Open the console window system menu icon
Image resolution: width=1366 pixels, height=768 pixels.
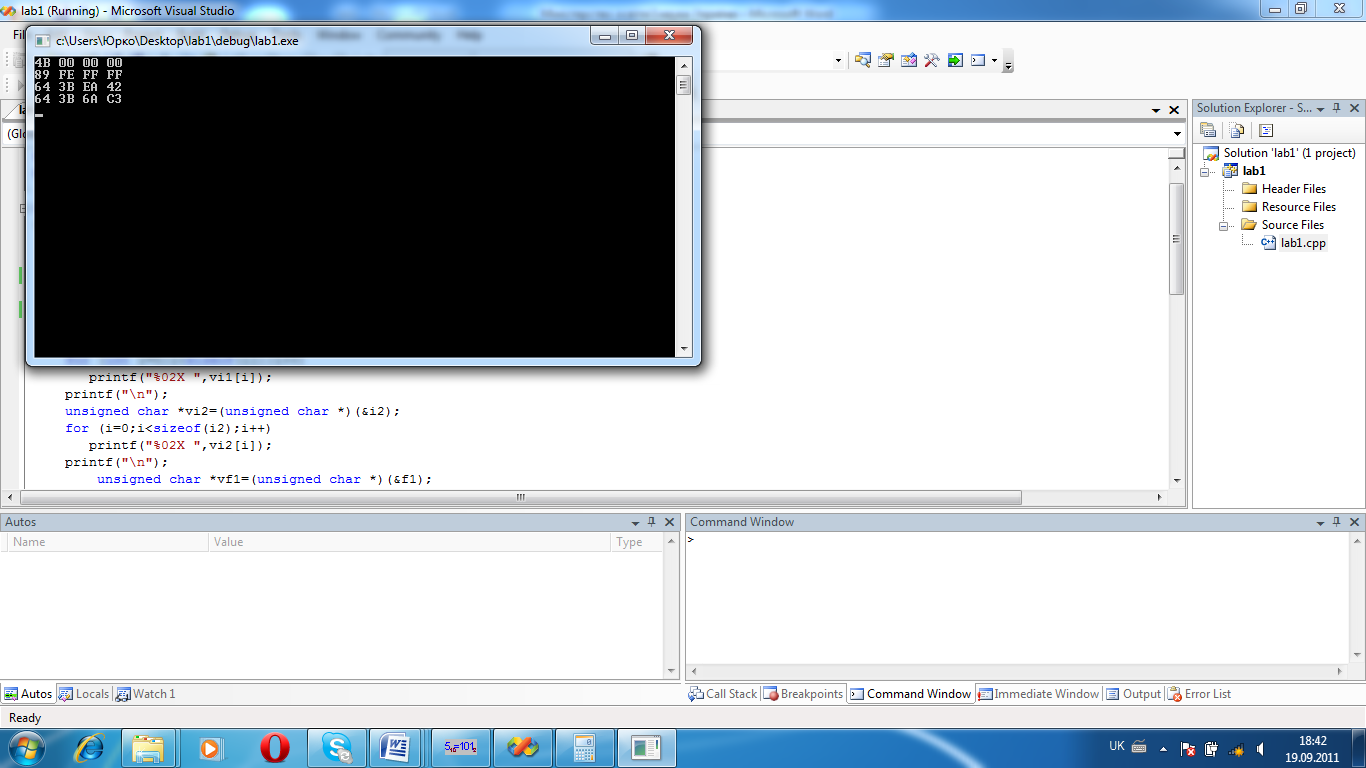point(42,40)
